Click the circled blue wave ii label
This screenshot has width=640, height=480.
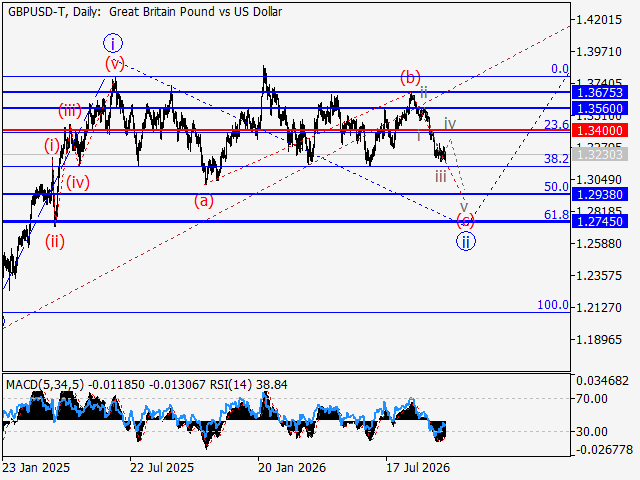pyautogui.click(x=466, y=241)
